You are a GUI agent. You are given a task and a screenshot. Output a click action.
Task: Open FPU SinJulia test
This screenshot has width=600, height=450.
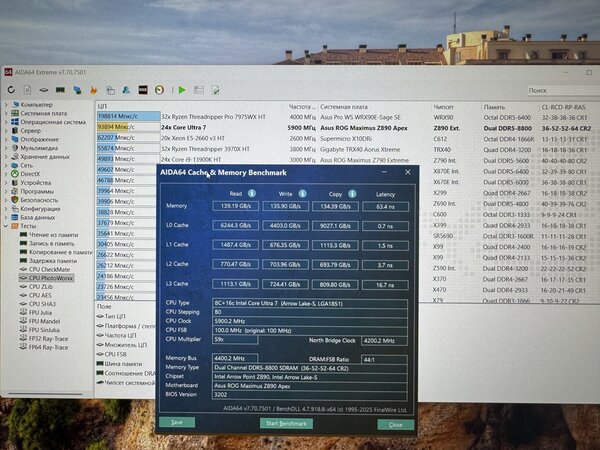[44, 330]
